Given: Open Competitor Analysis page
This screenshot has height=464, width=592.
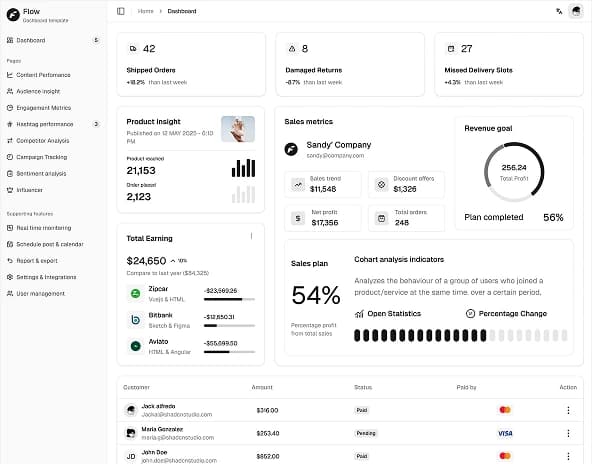Looking at the screenshot, I should (53, 140).
